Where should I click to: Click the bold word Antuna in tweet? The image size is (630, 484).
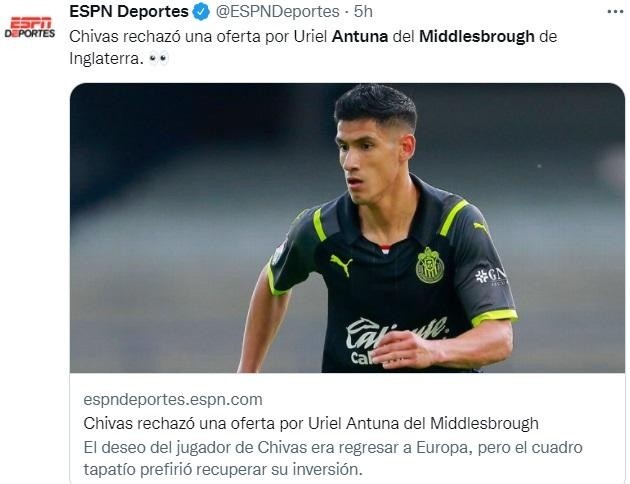[x=360, y=37]
